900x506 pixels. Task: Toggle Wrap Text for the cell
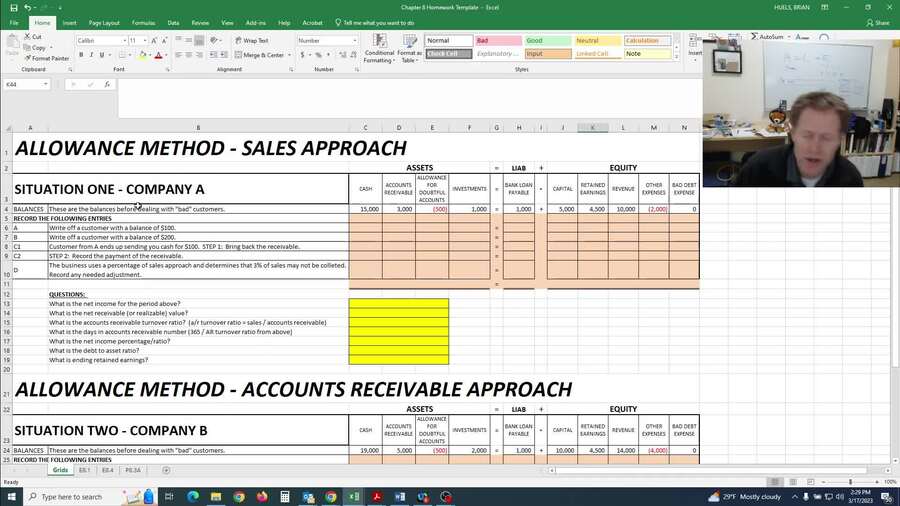coord(251,41)
